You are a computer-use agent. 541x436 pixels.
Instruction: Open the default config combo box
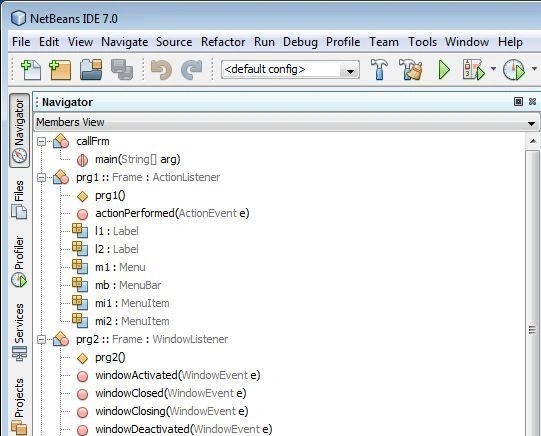click(290, 70)
